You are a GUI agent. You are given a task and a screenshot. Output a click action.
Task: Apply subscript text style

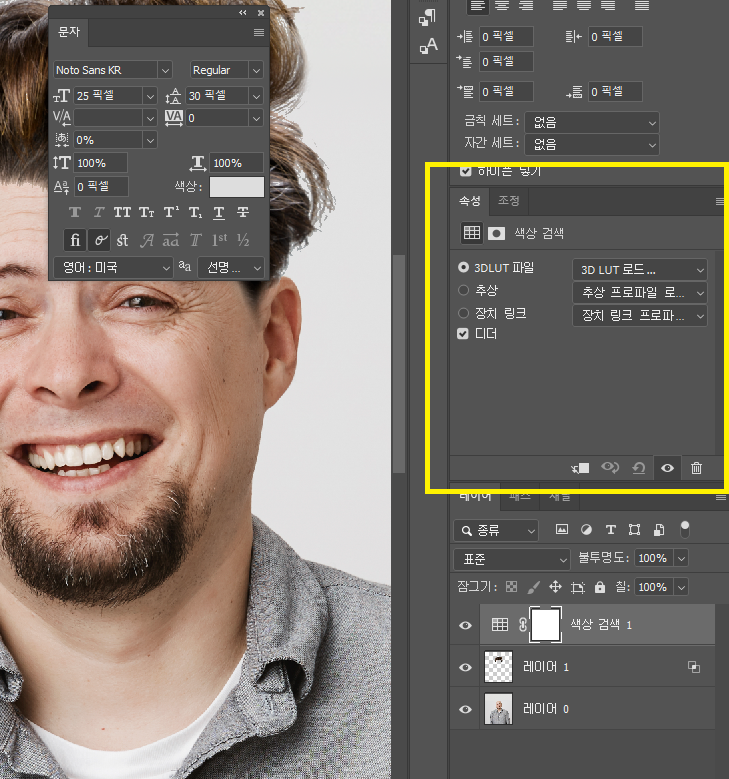195,213
